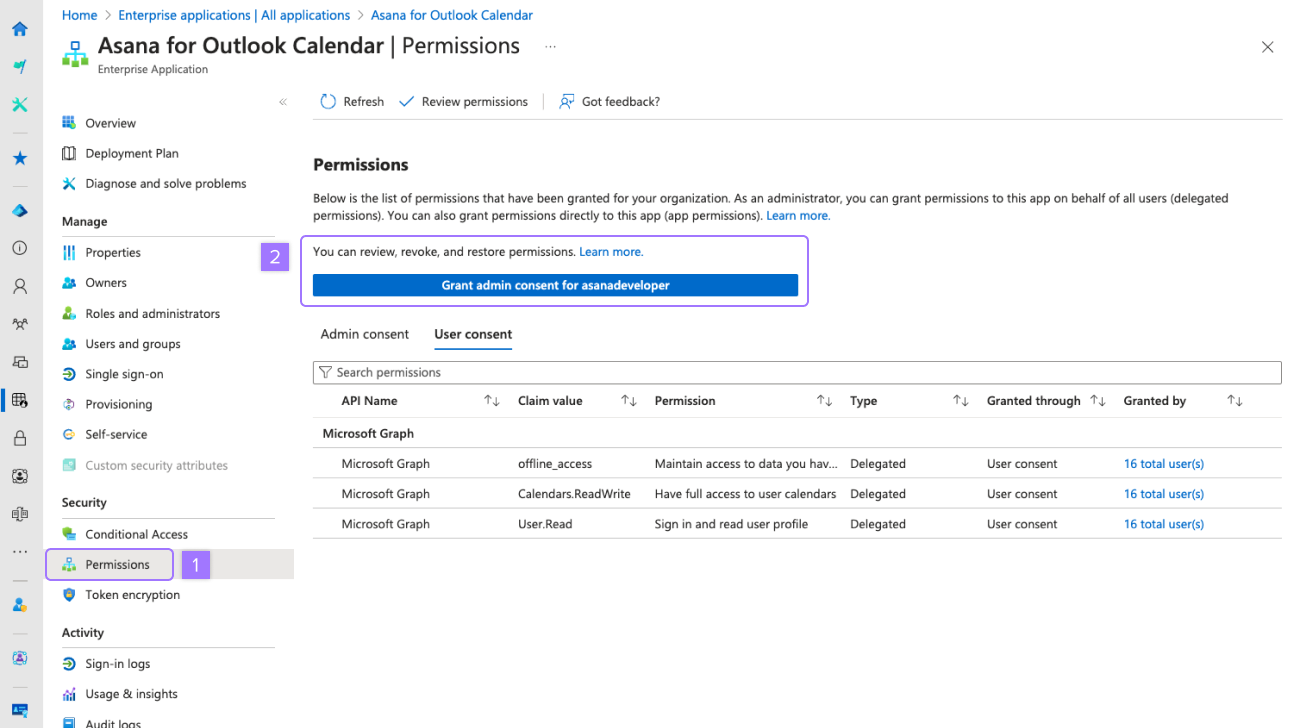
Task: Sort by API Name column arrows
Action: click(492, 401)
